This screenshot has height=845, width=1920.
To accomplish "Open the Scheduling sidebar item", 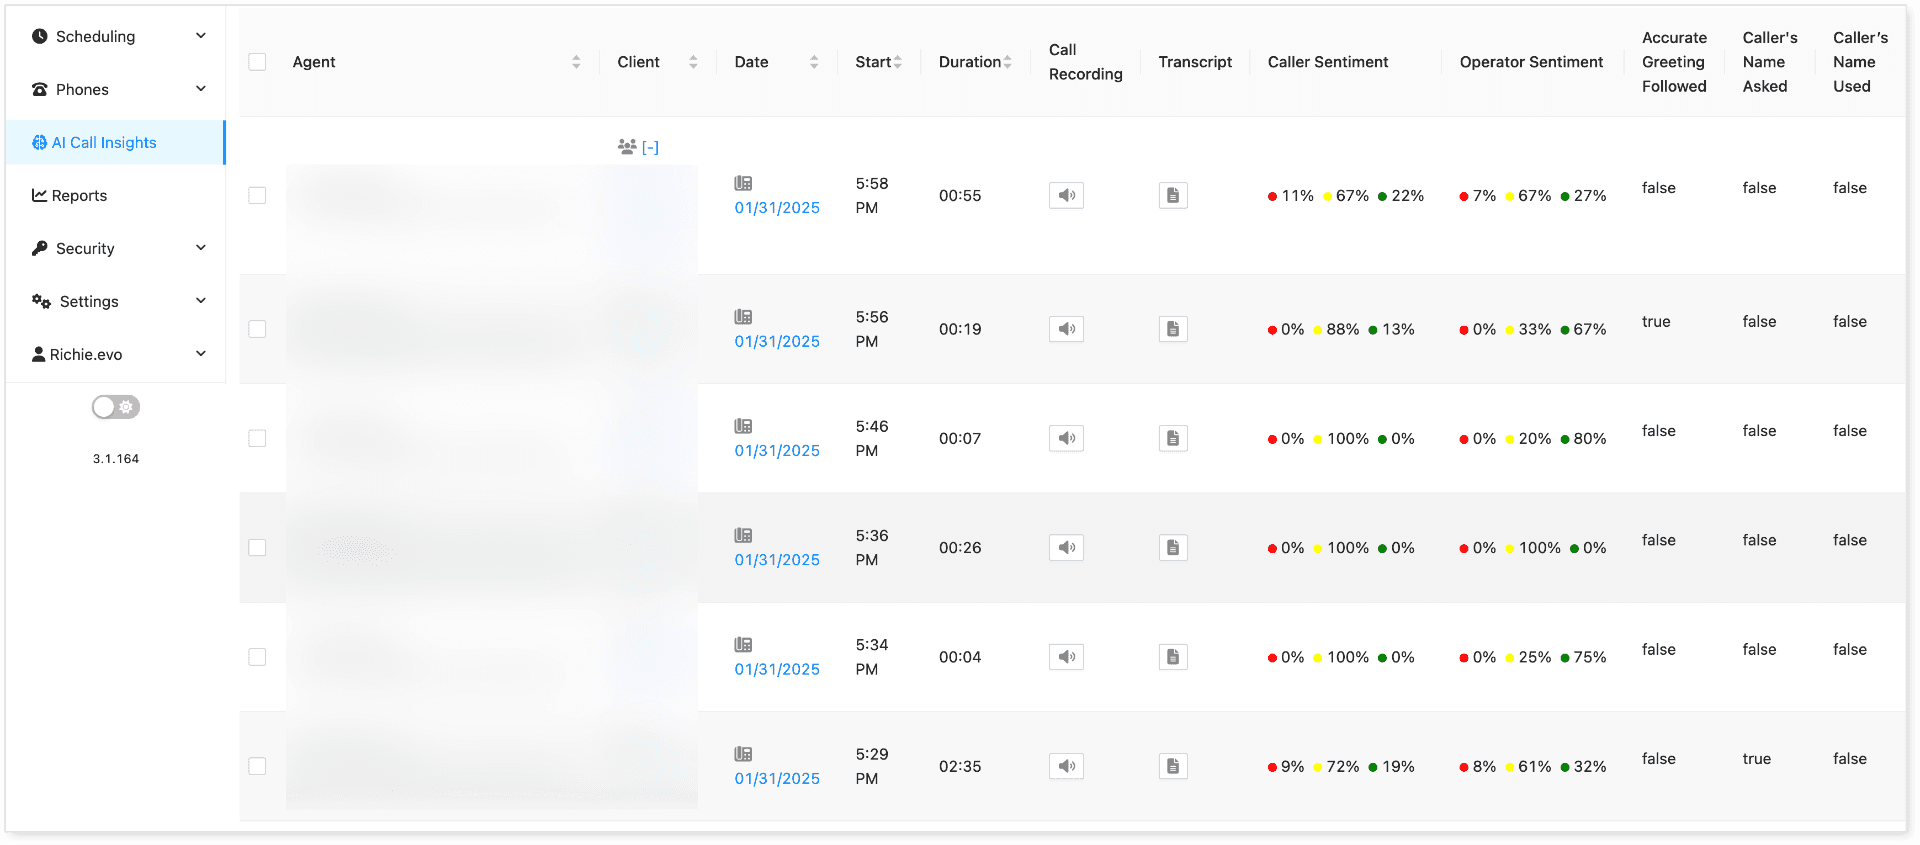I will [x=115, y=36].
